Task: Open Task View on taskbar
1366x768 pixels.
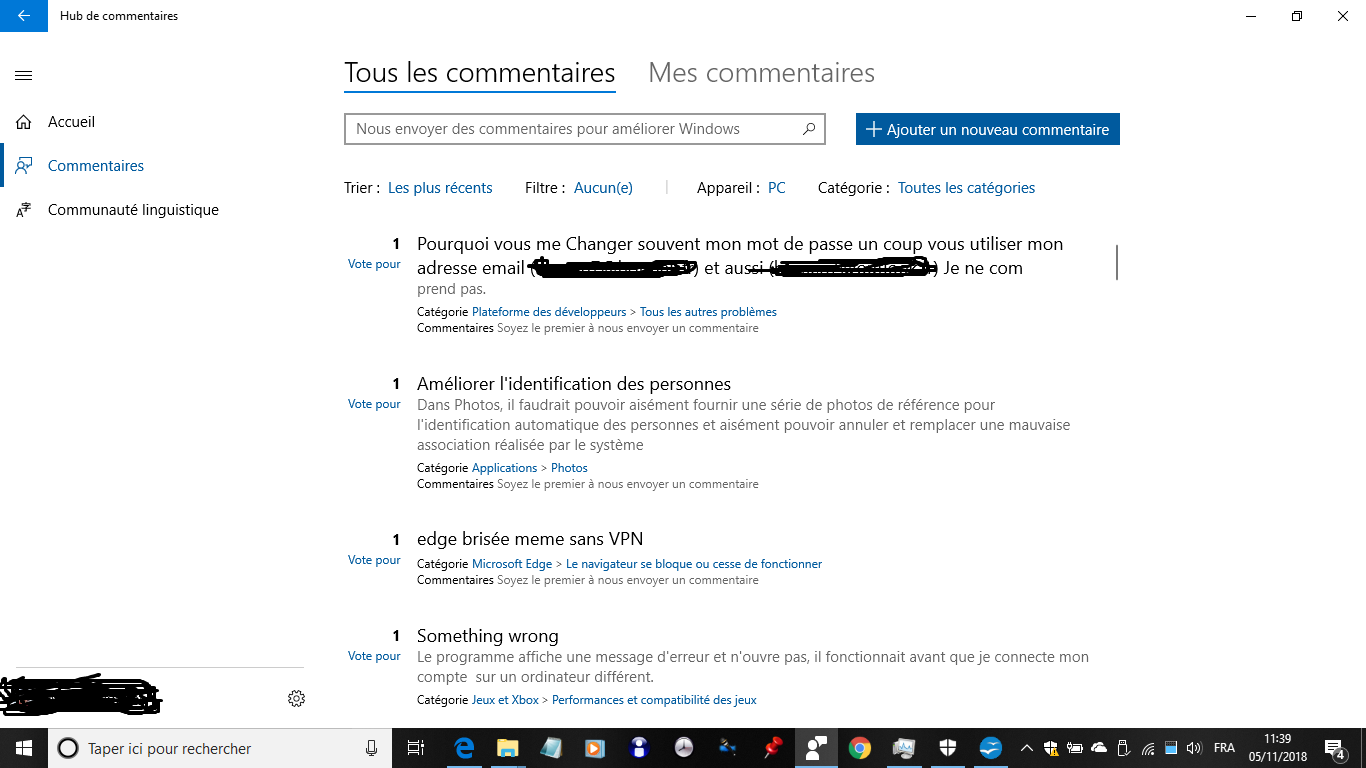Action: point(416,748)
